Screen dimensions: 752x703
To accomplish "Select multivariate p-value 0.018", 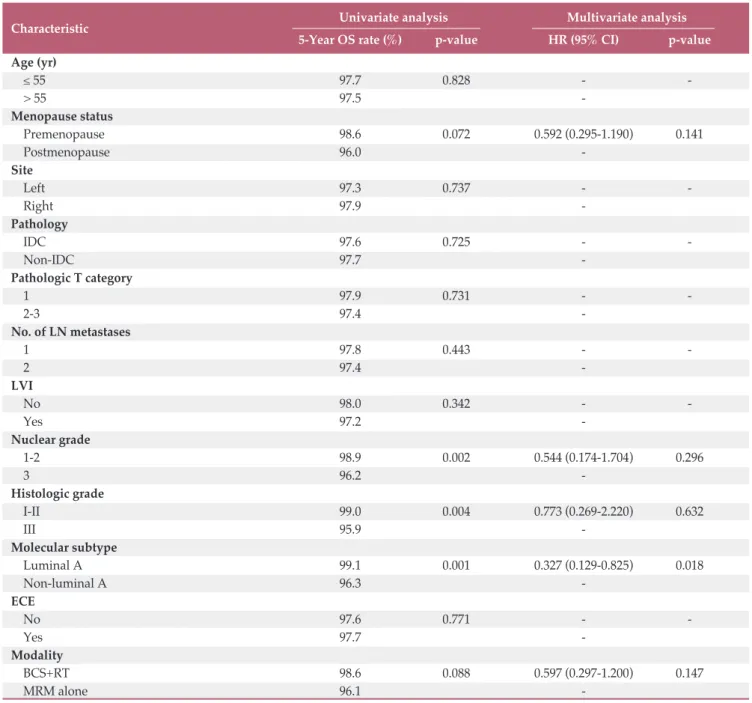I will [689, 565].
